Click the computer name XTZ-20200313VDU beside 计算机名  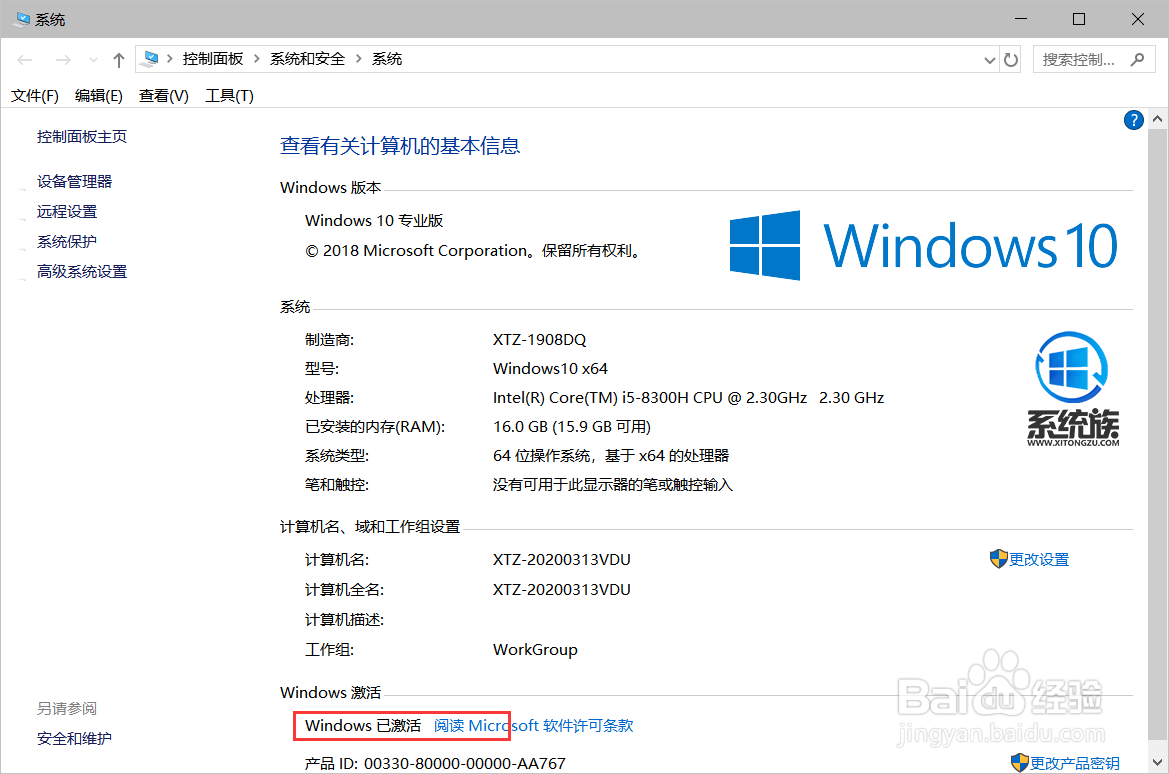click(x=561, y=559)
